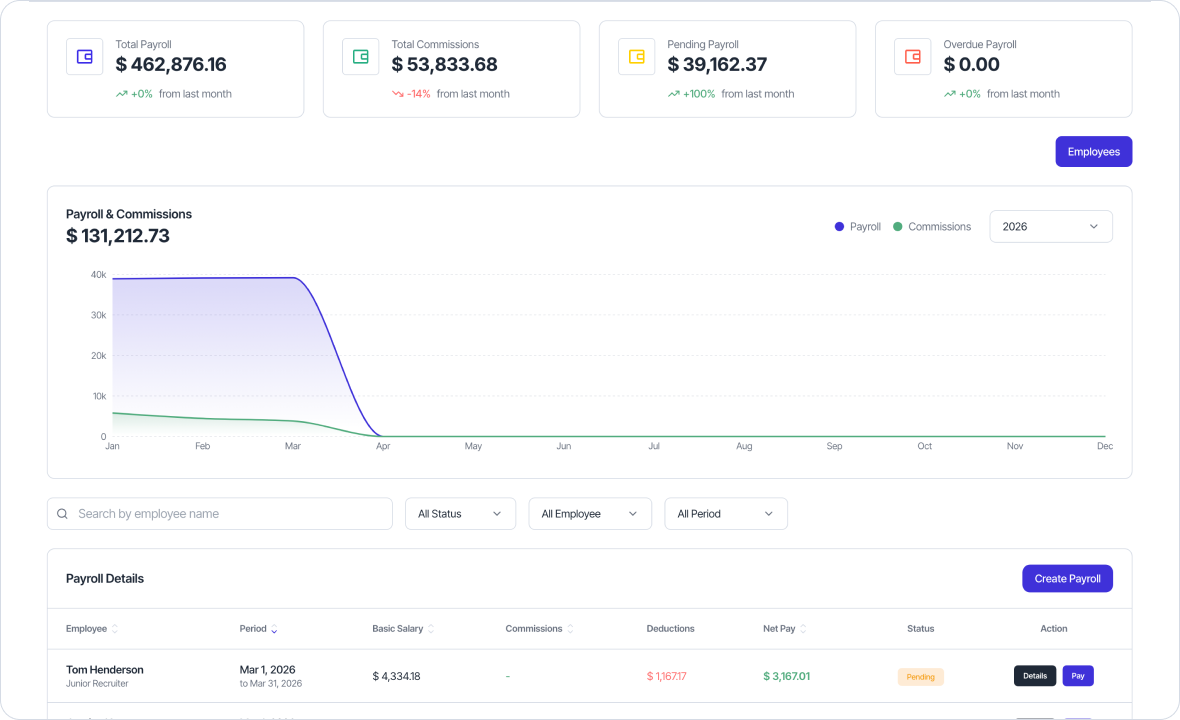Click the yellow Pending Payroll icon
Image resolution: width=1180 pixels, height=720 pixels.
point(636,57)
